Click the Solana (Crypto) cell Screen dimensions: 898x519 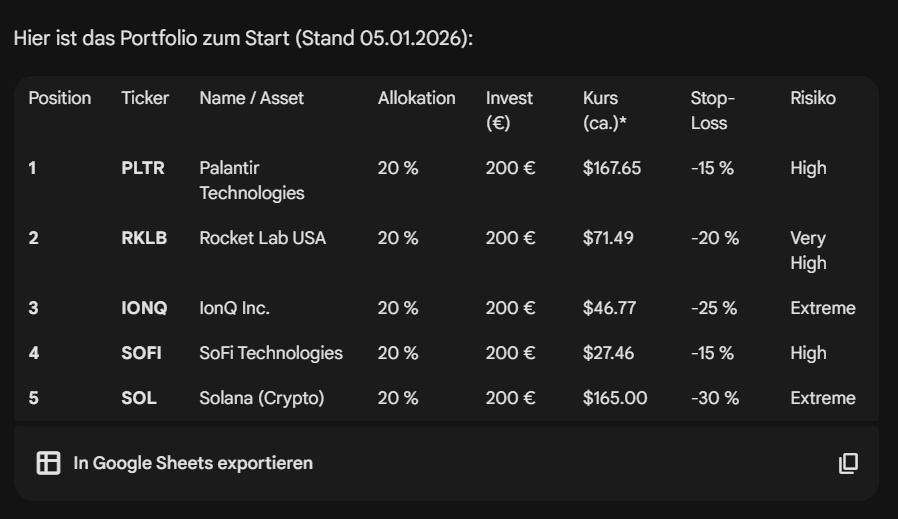[262, 398]
